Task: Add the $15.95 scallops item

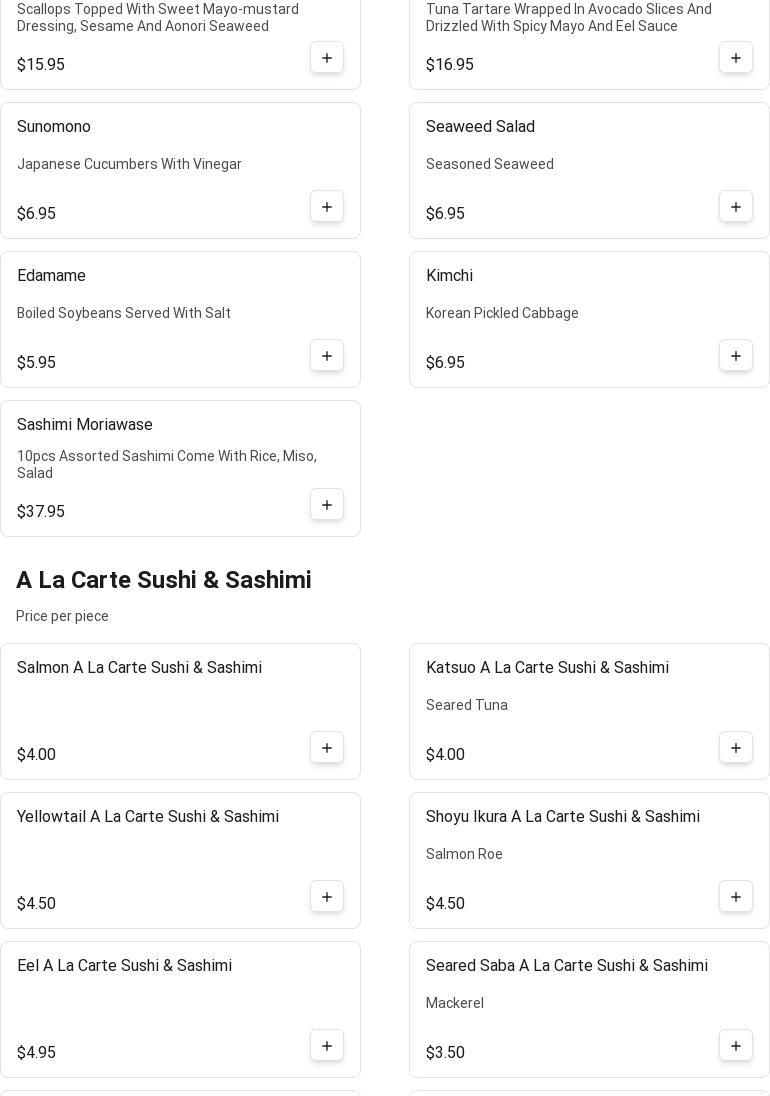Action: click(327, 58)
